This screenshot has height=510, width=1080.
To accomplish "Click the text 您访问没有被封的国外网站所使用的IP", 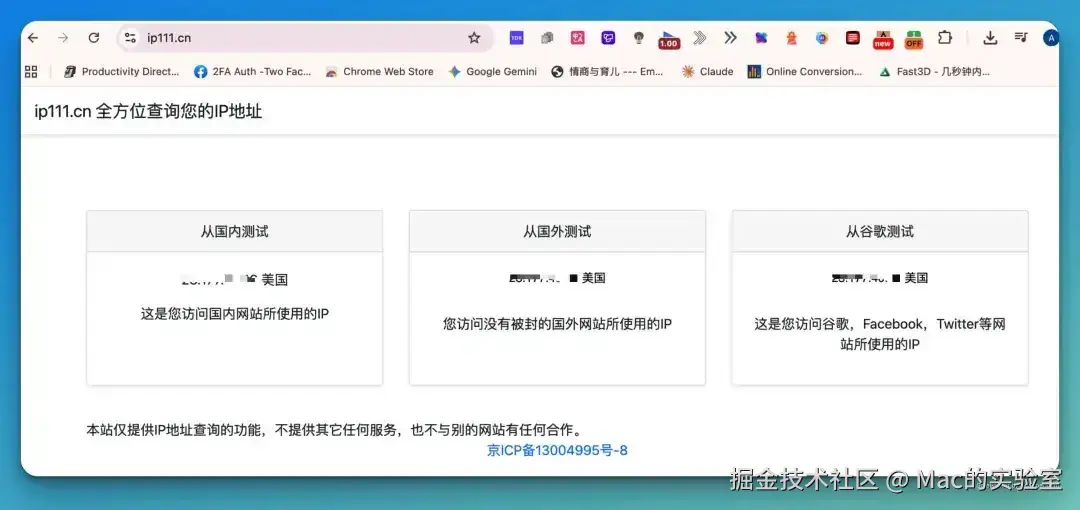I will coord(557,323).
